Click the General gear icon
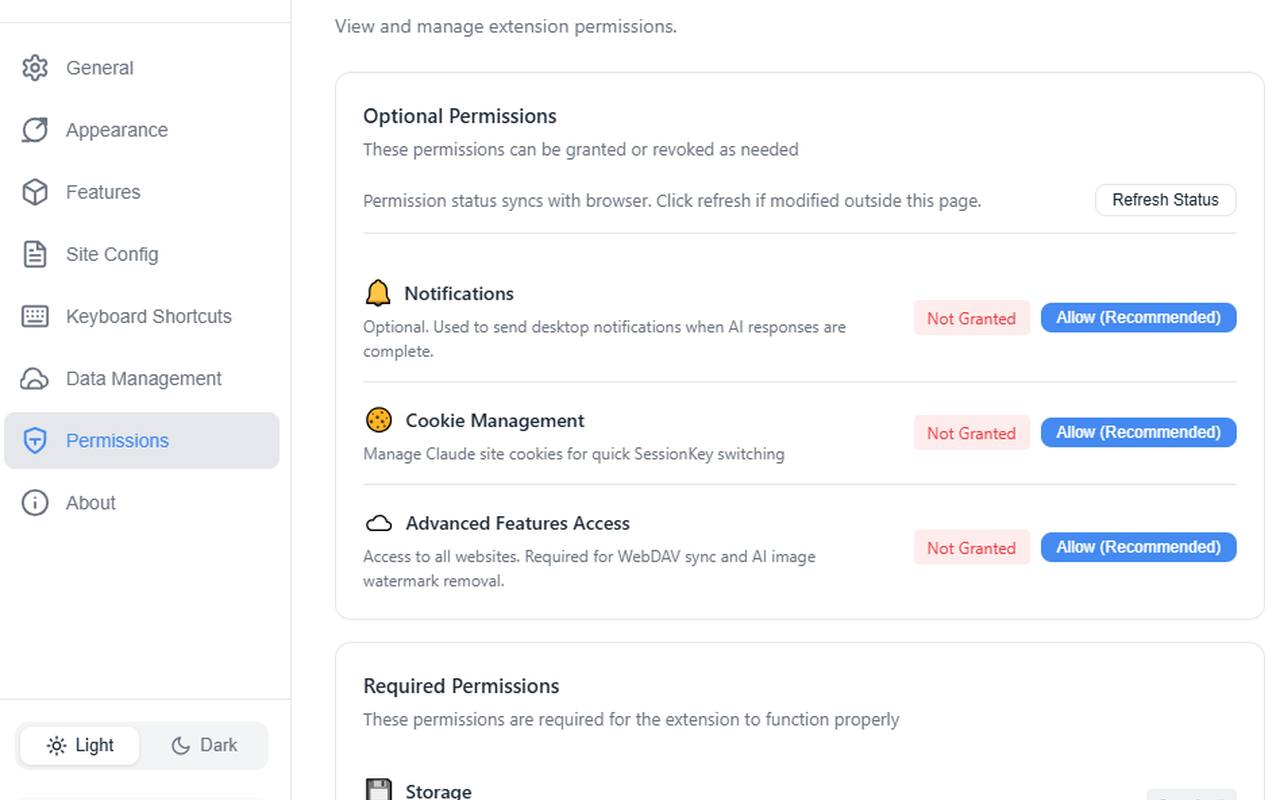1280x800 pixels. pyautogui.click(x=35, y=68)
